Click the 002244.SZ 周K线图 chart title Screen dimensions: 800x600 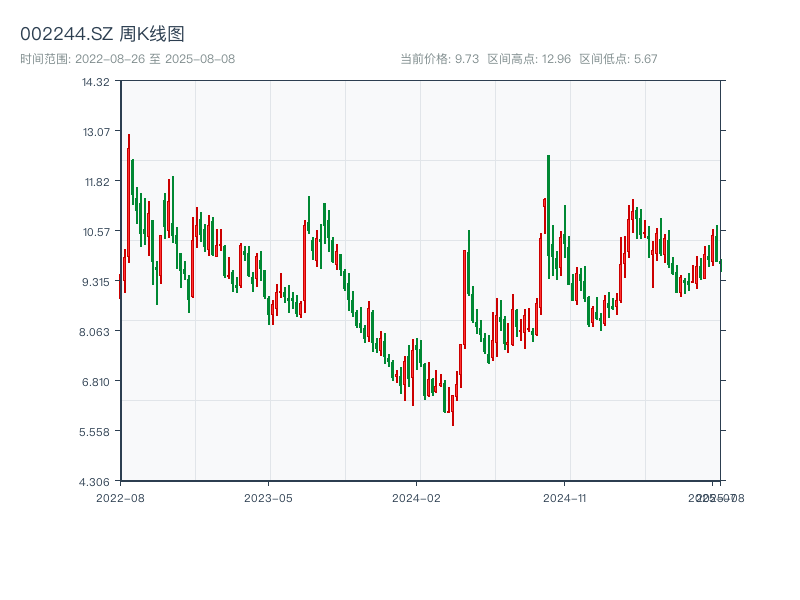coord(102,34)
